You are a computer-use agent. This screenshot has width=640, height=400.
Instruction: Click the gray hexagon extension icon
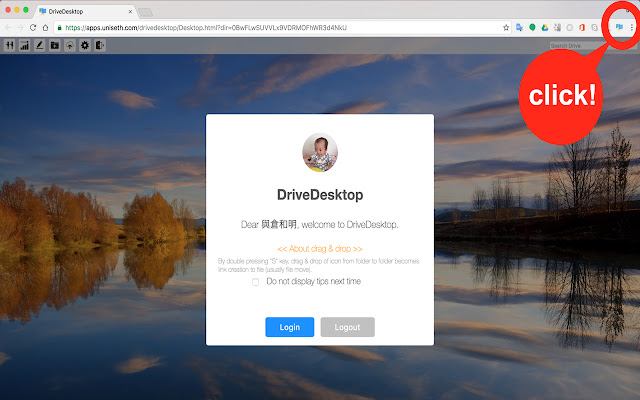tap(570, 27)
